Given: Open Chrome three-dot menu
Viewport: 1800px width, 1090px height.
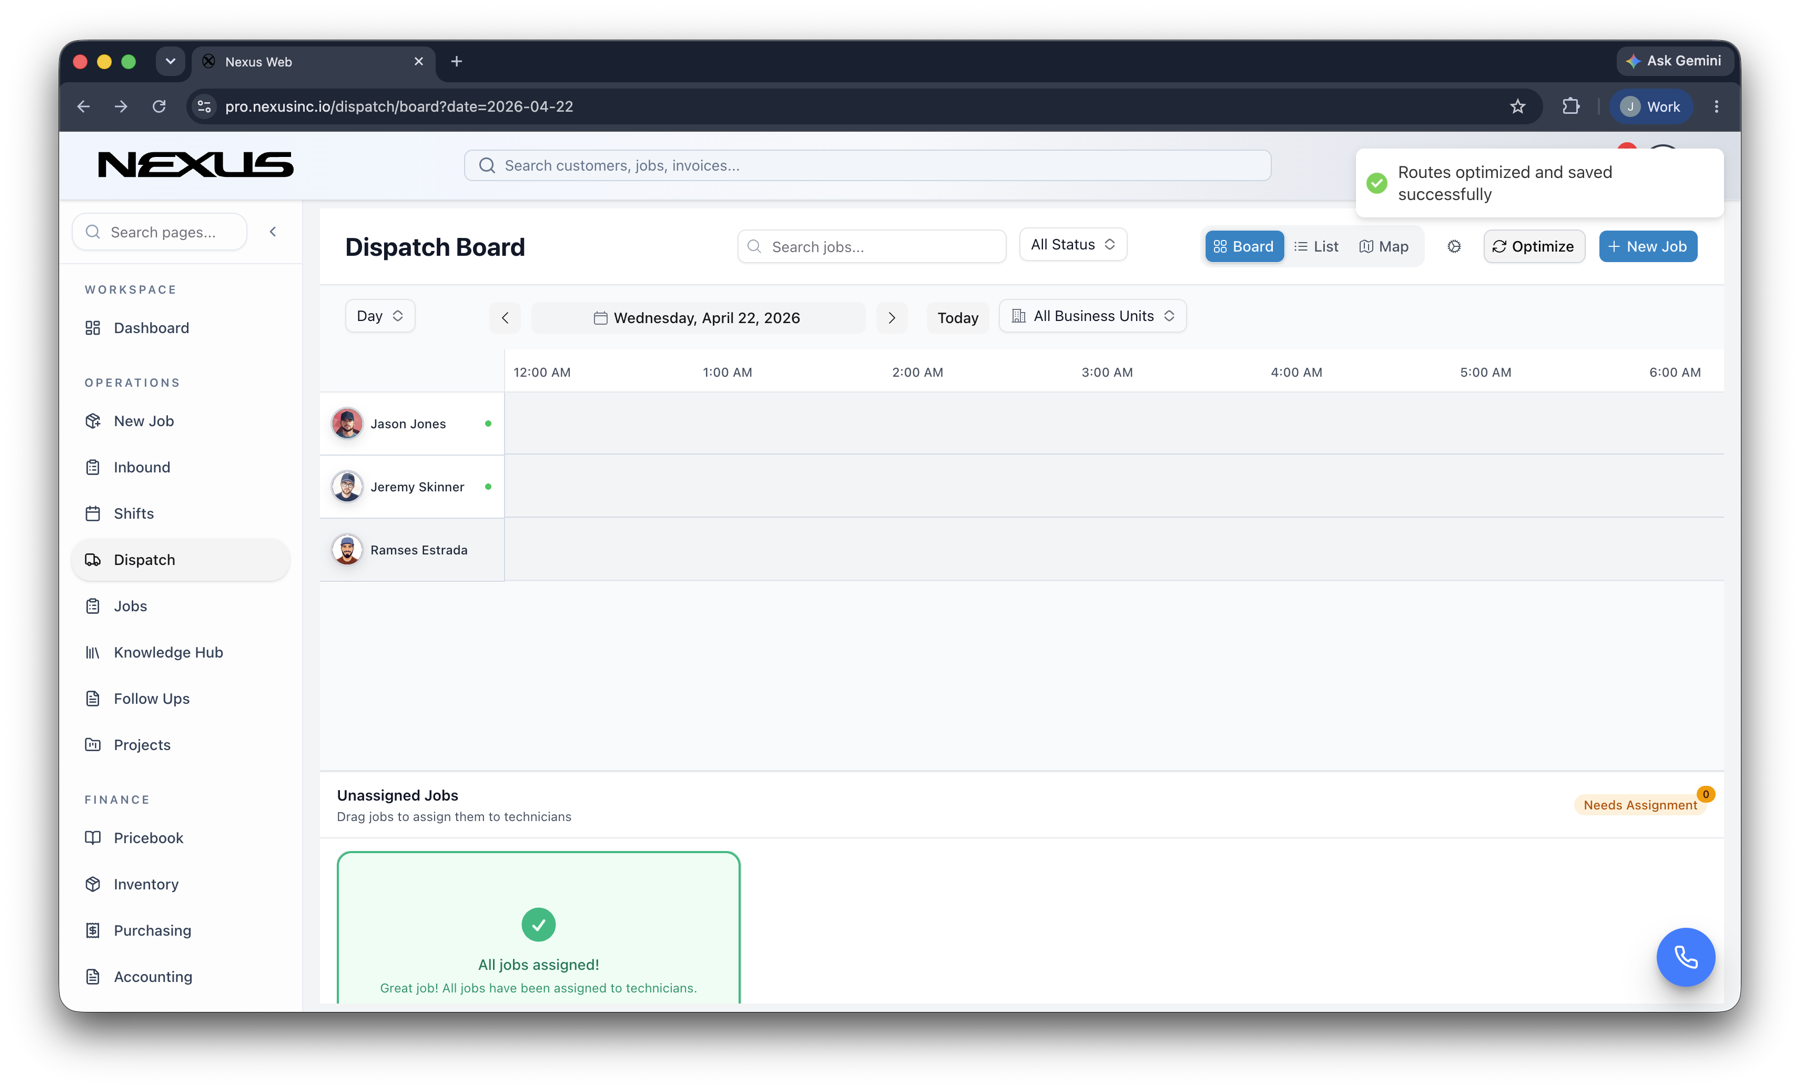Looking at the screenshot, I should [1717, 106].
